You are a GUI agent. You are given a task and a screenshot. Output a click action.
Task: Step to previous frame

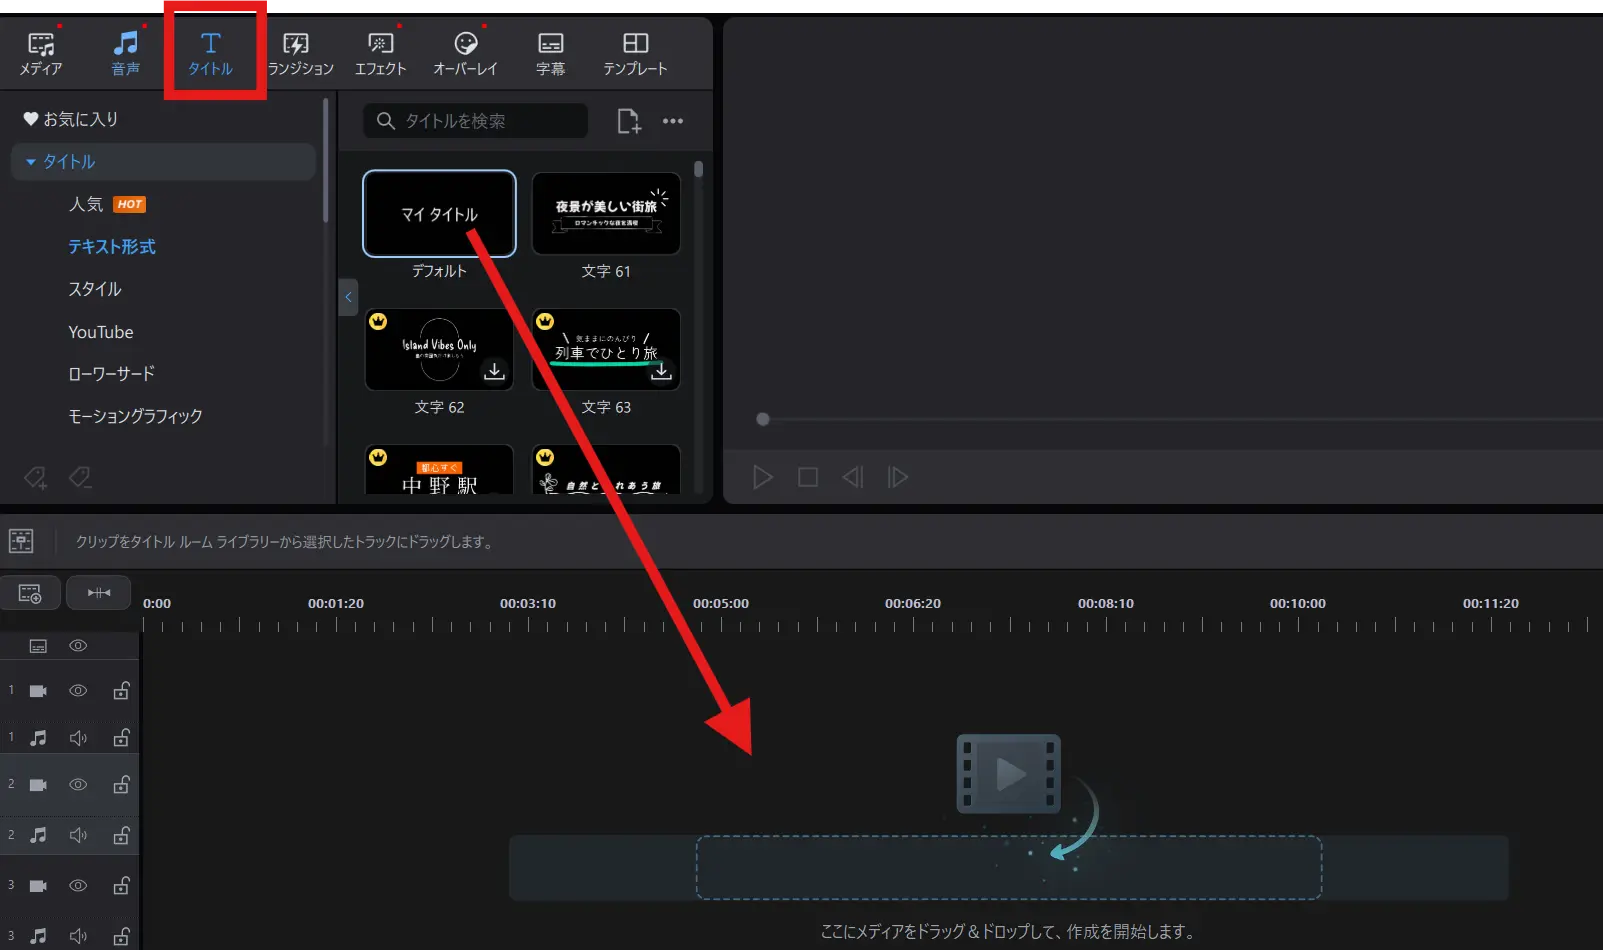(x=853, y=477)
